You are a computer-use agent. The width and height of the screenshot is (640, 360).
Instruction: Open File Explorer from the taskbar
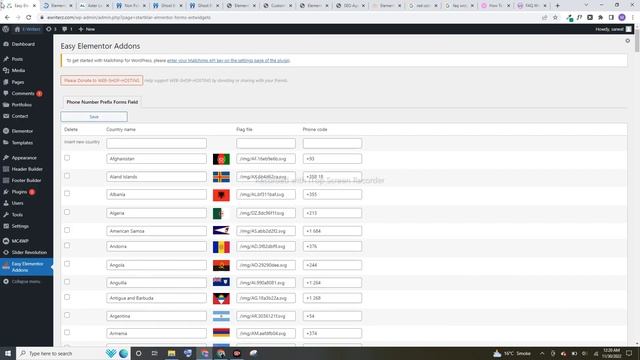[x=171, y=353]
